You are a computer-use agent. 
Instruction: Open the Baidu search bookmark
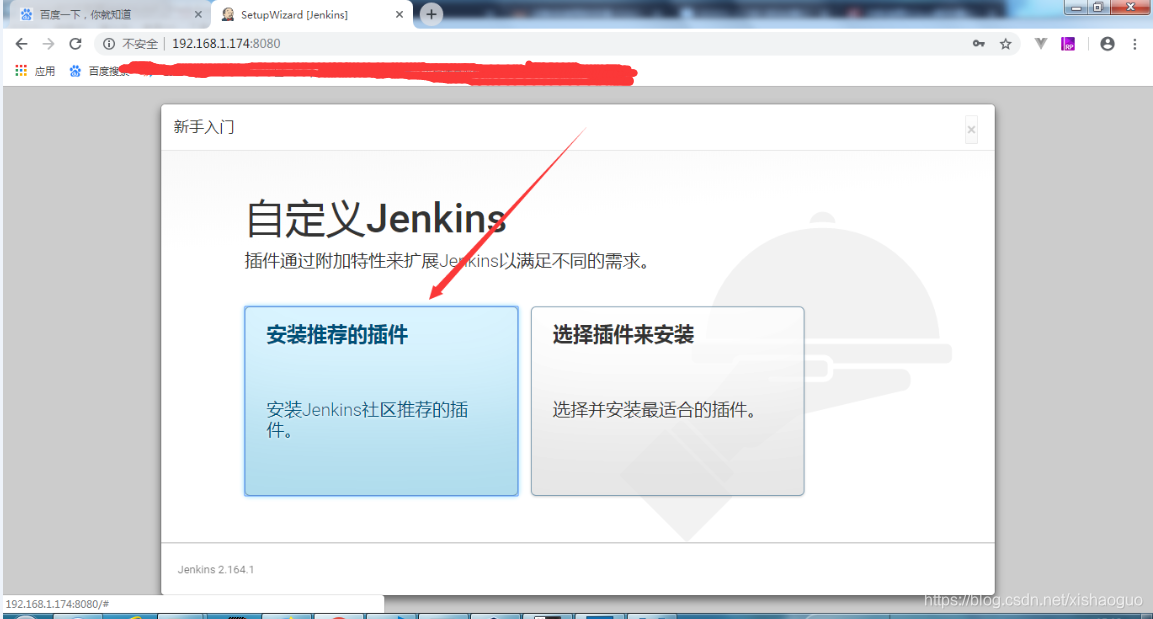99,71
